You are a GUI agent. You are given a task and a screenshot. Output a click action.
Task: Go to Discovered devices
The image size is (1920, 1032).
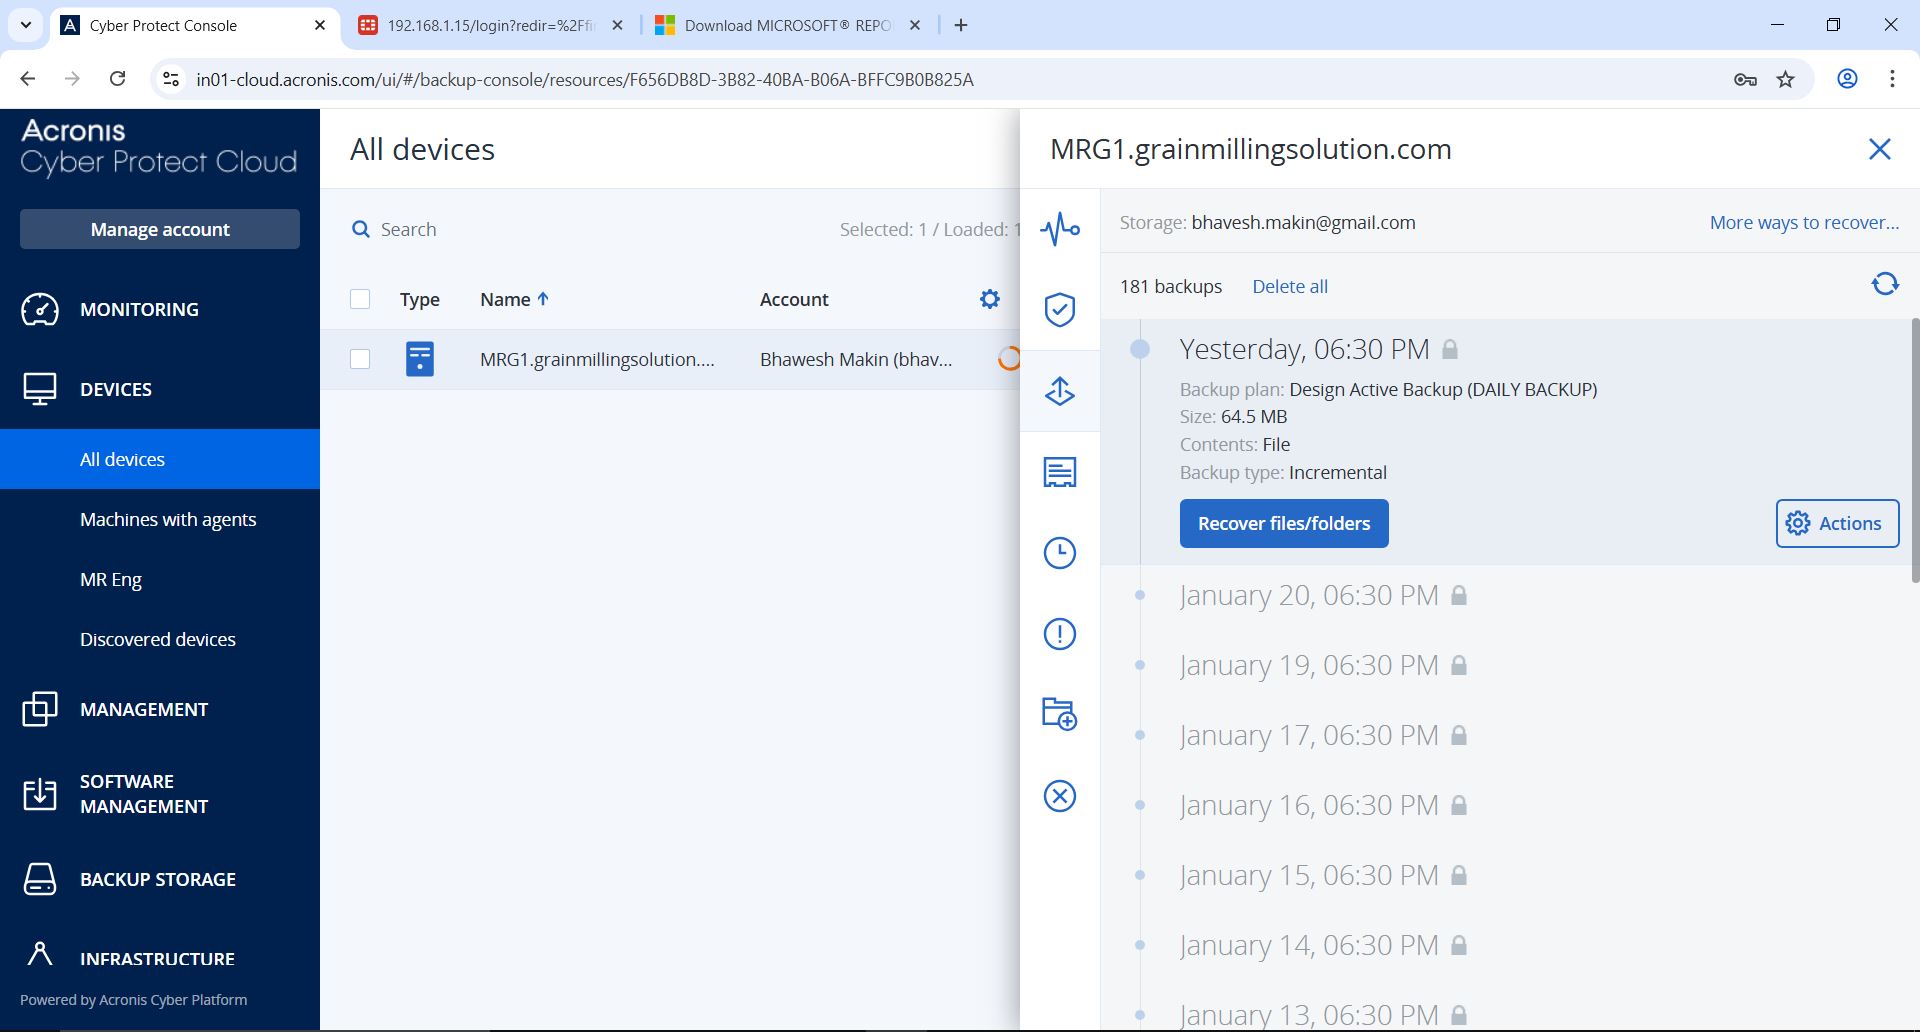point(160,639)
